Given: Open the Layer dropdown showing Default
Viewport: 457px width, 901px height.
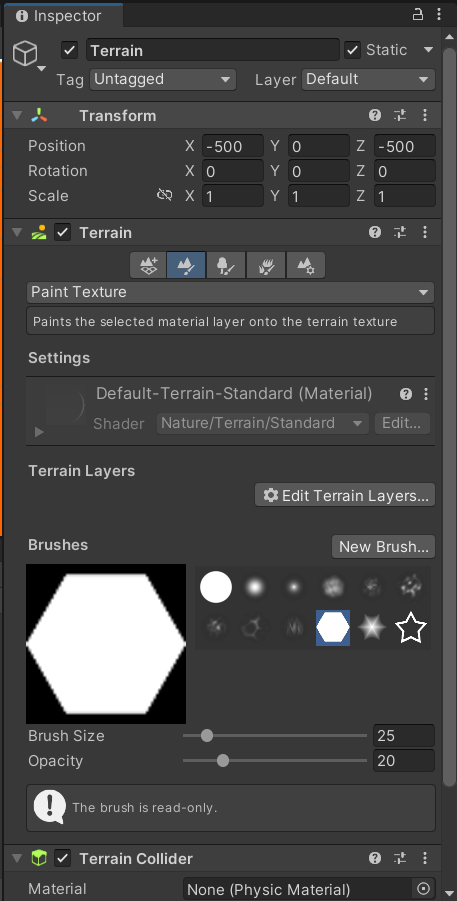Looking at the screenshot, I should (368, 79).
